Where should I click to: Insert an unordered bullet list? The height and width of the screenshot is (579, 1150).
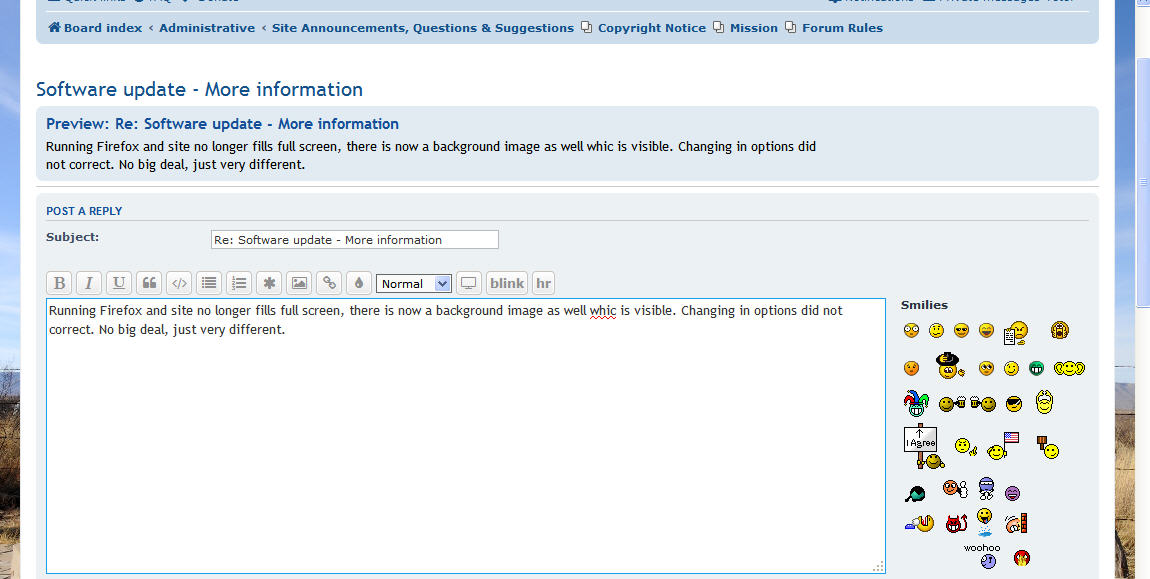[x=209, y=283]
